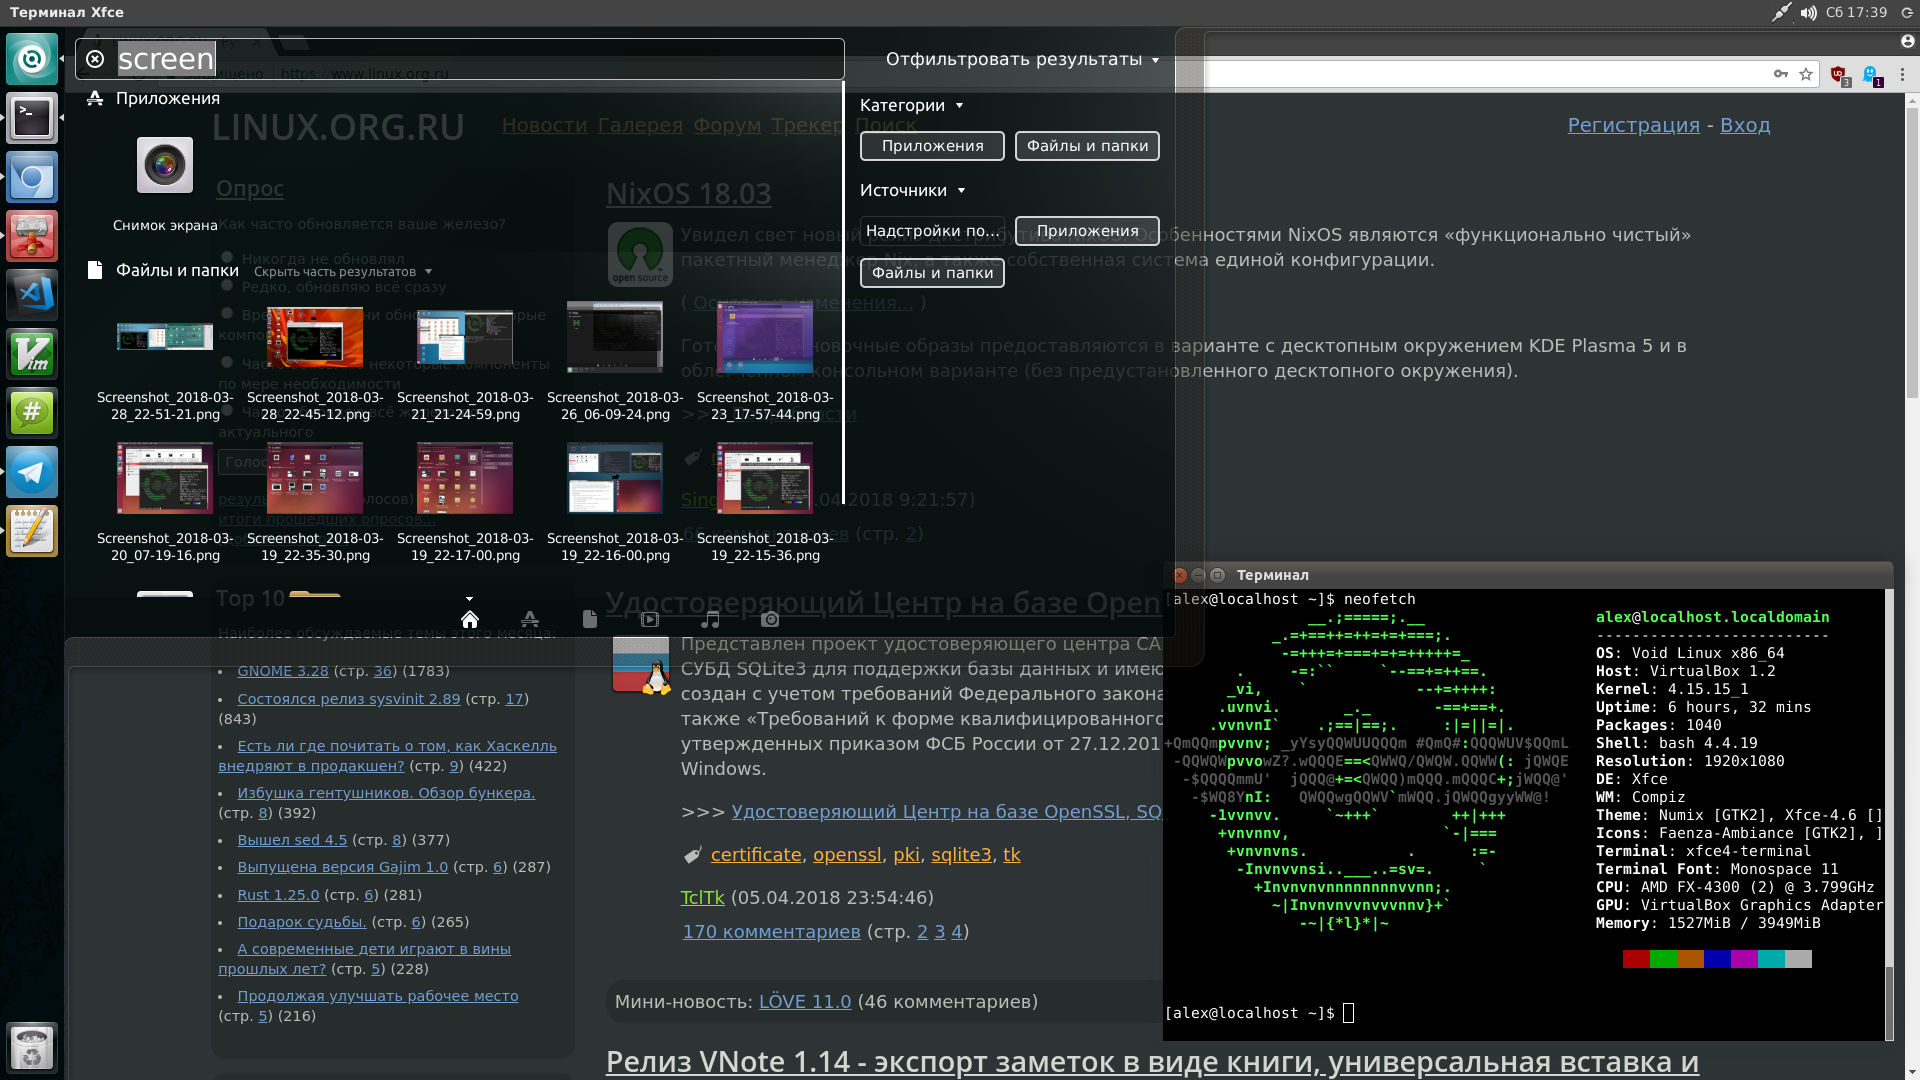Viewport: 1920px width, 1080px height.
Task: Open Screenshot_2018-03-19_22-35-30.png thumbnail
Action: click(x=315, y=478)
